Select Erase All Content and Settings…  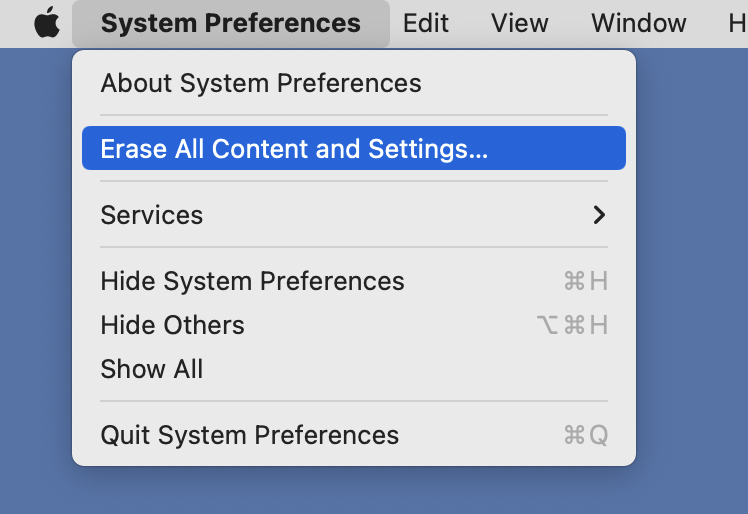(354, 148)
